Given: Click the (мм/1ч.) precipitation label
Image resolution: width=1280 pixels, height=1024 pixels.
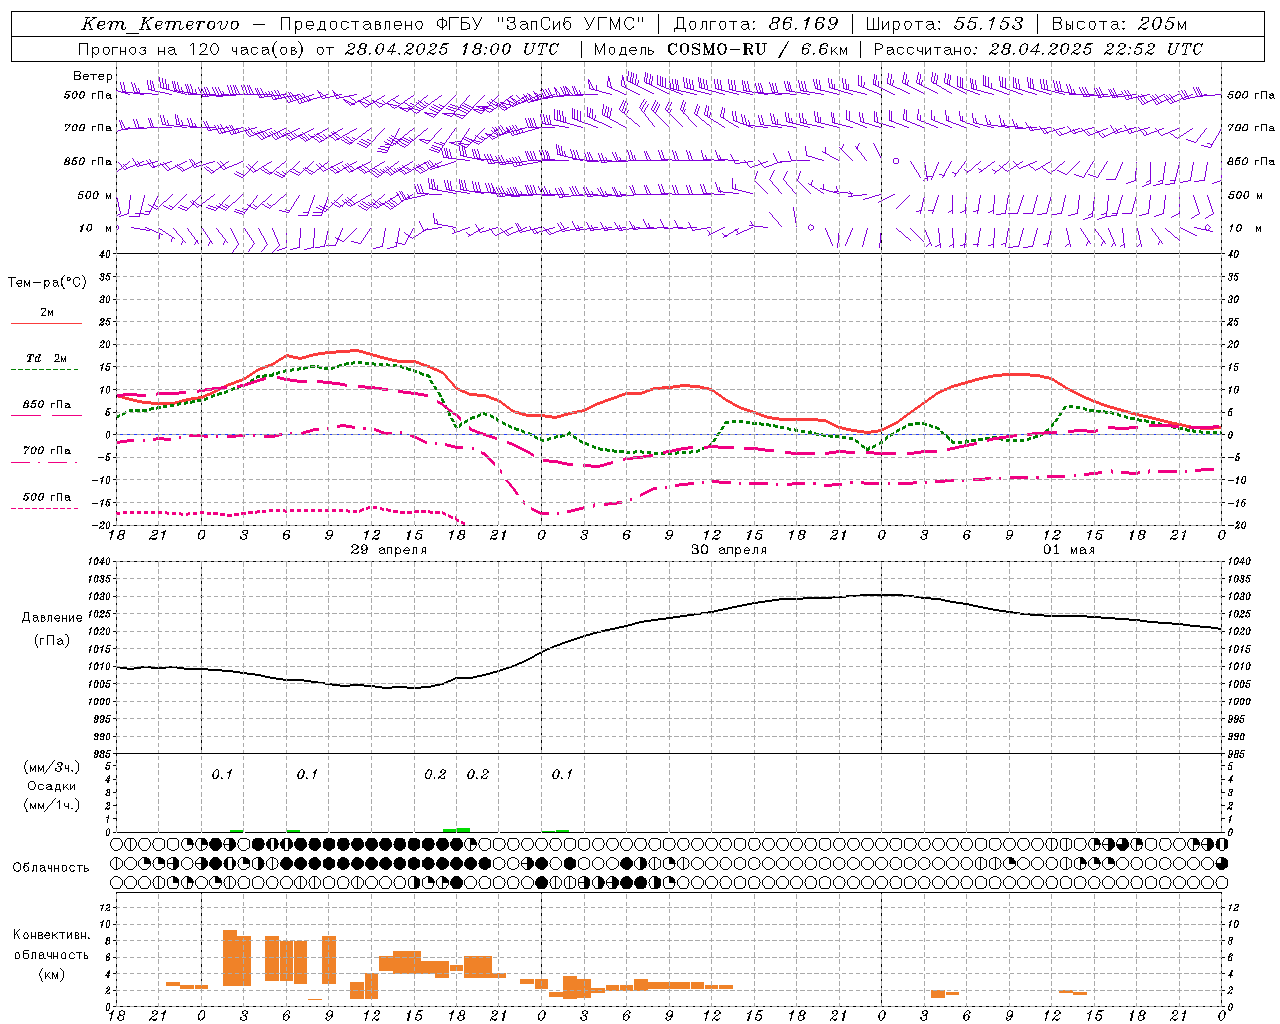Looking at the screenshot, I should click(x=52, y=805).
